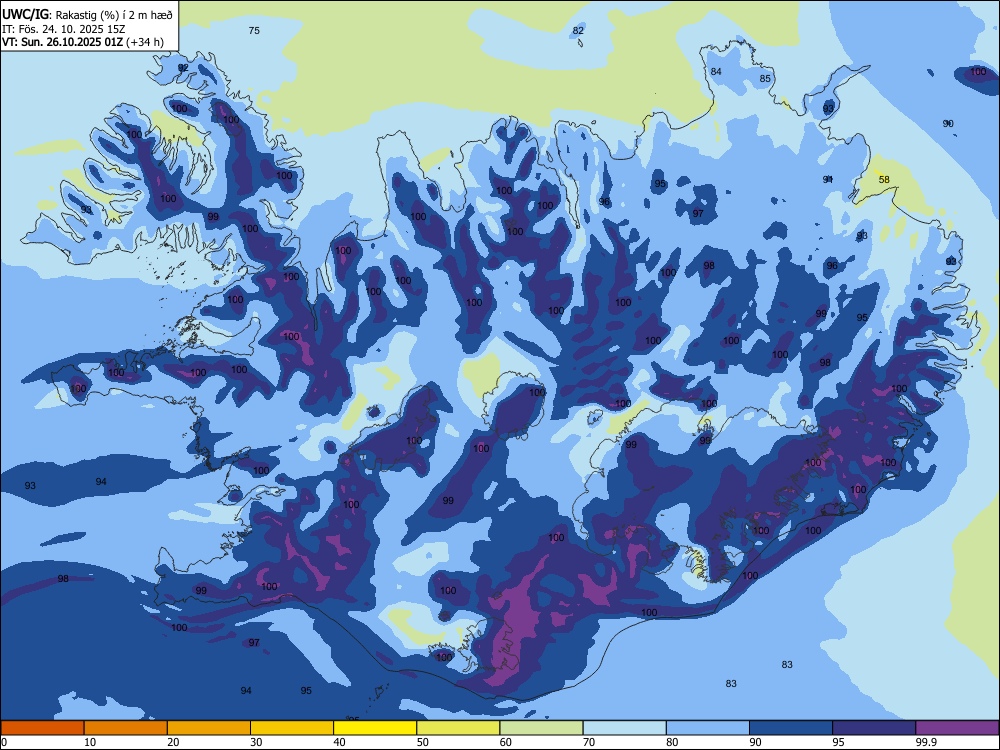The image size is (1000, 750).
Task: Click the humidity value 90 on the map
Action: click(x=948, y=124)
